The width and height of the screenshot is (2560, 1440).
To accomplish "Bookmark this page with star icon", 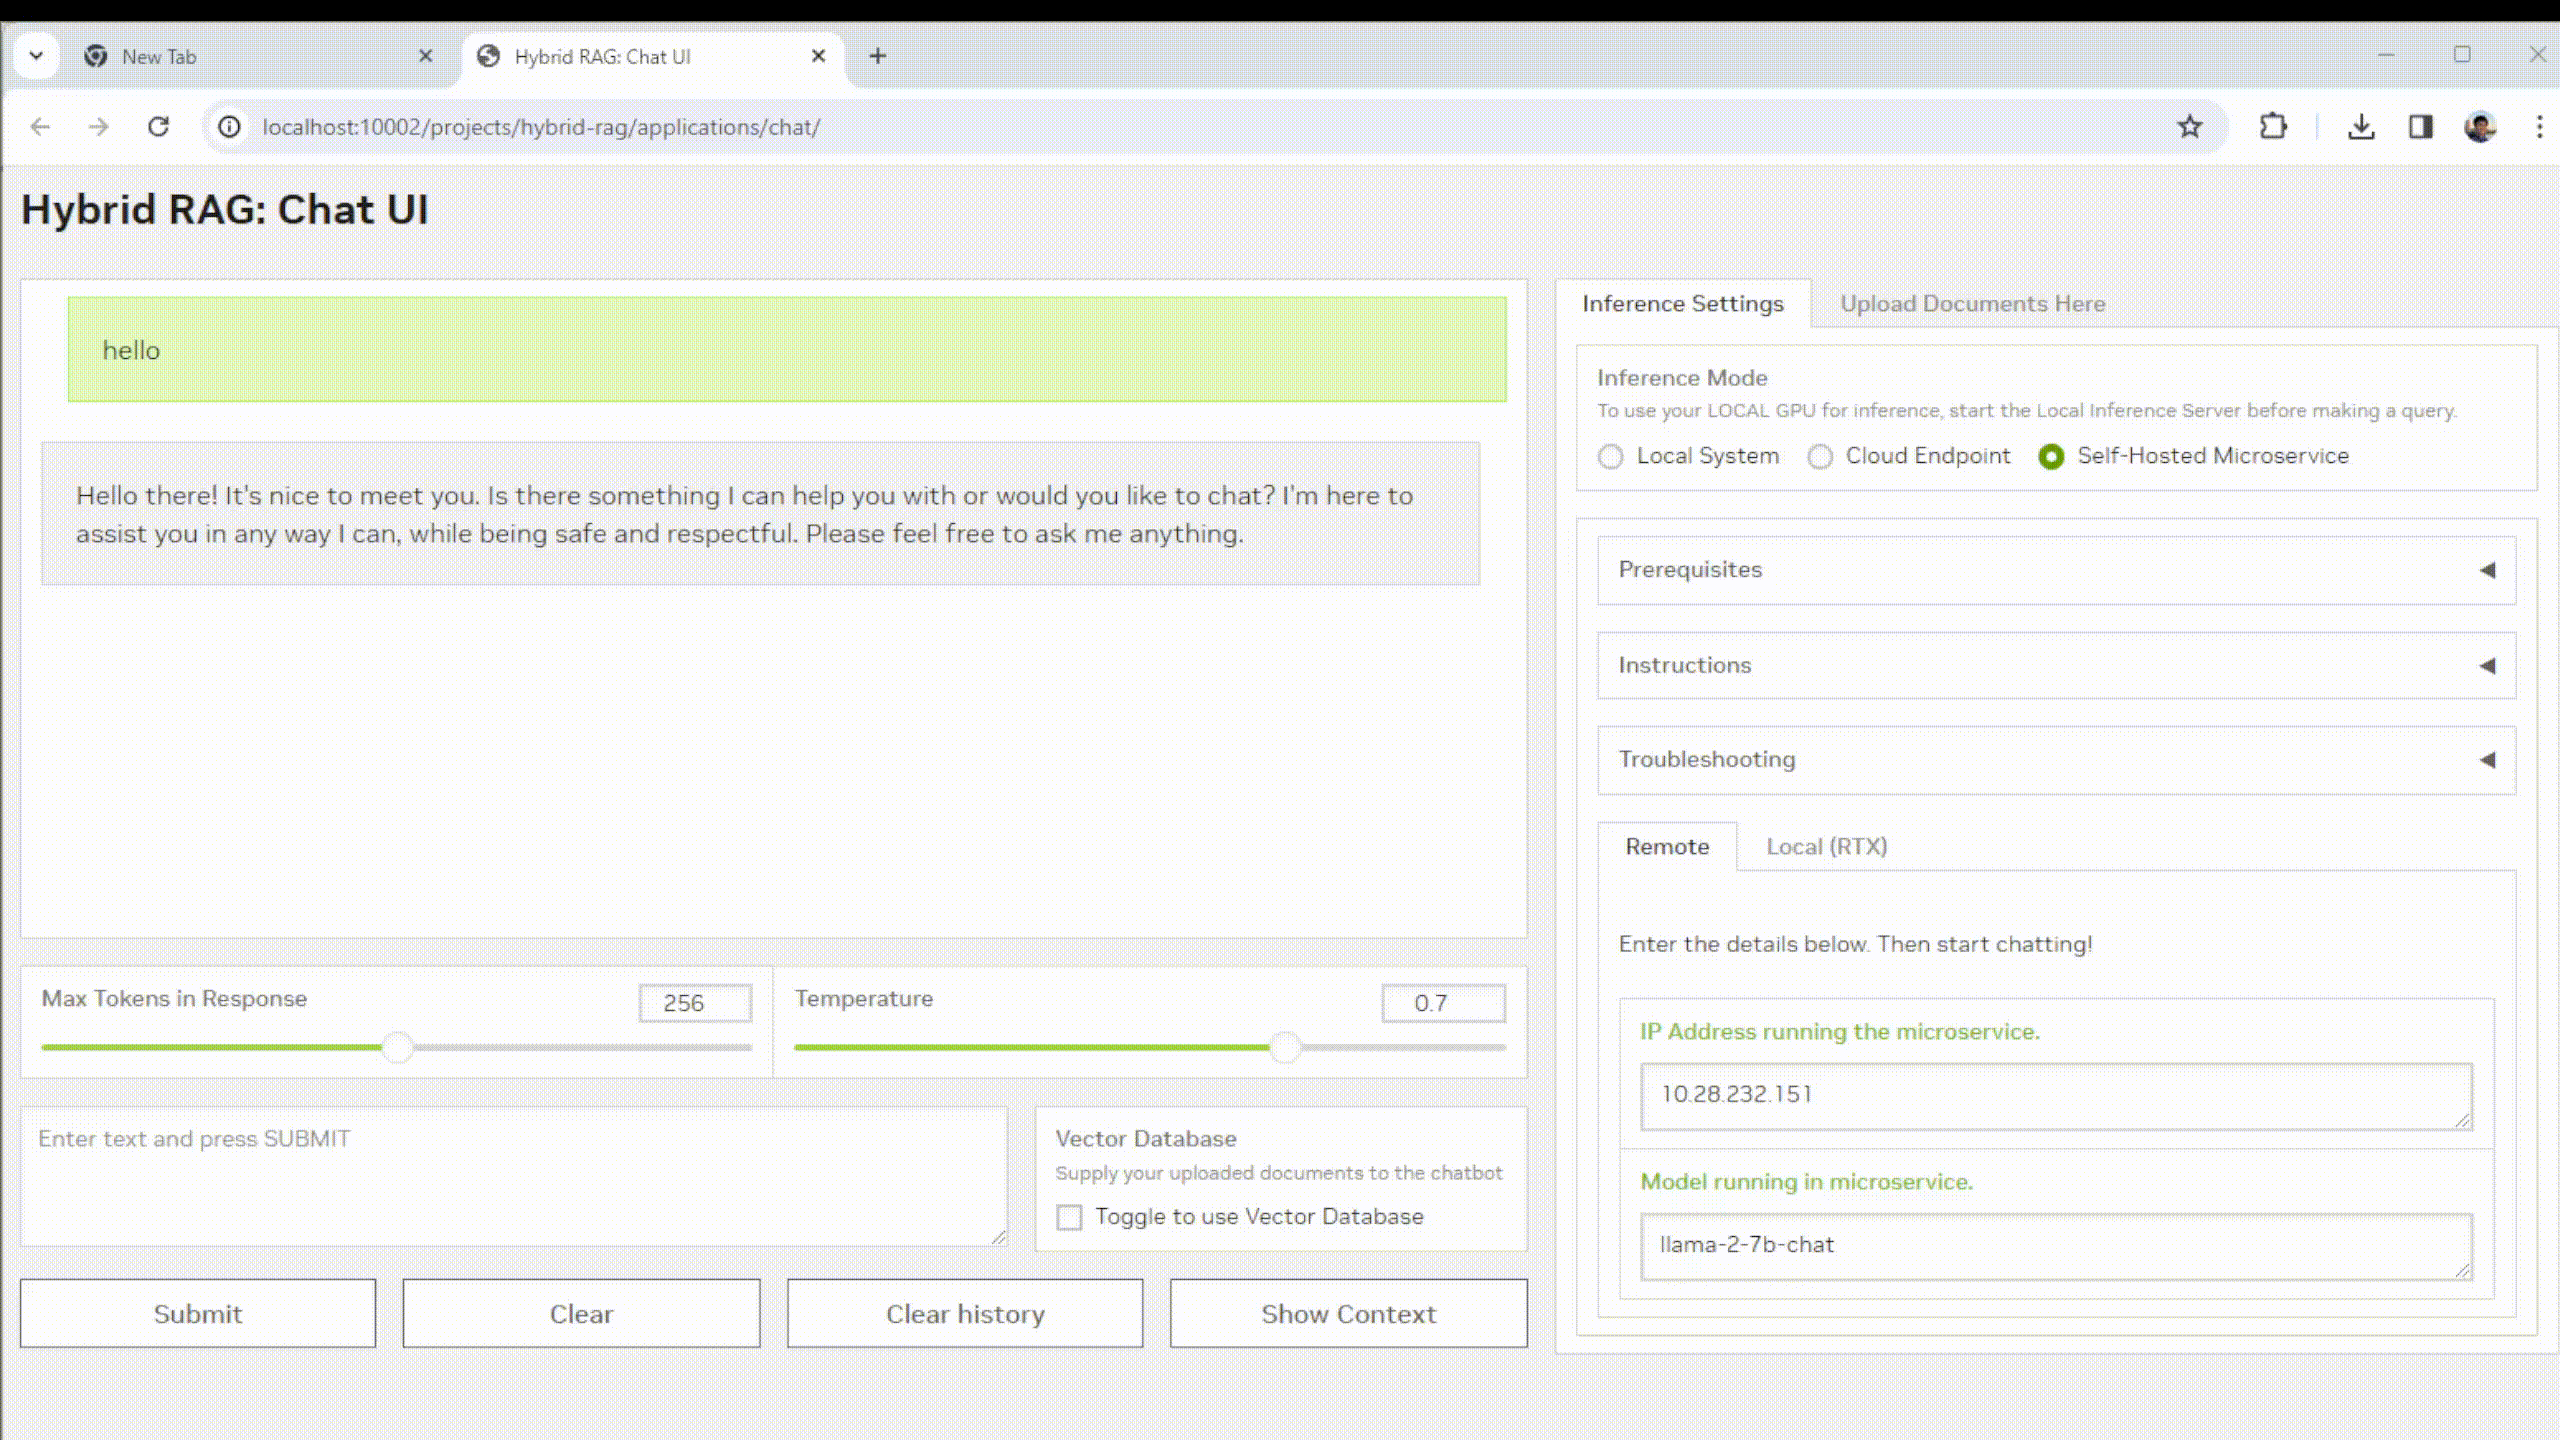I will pyautogui.click(x=2190, y=127).
